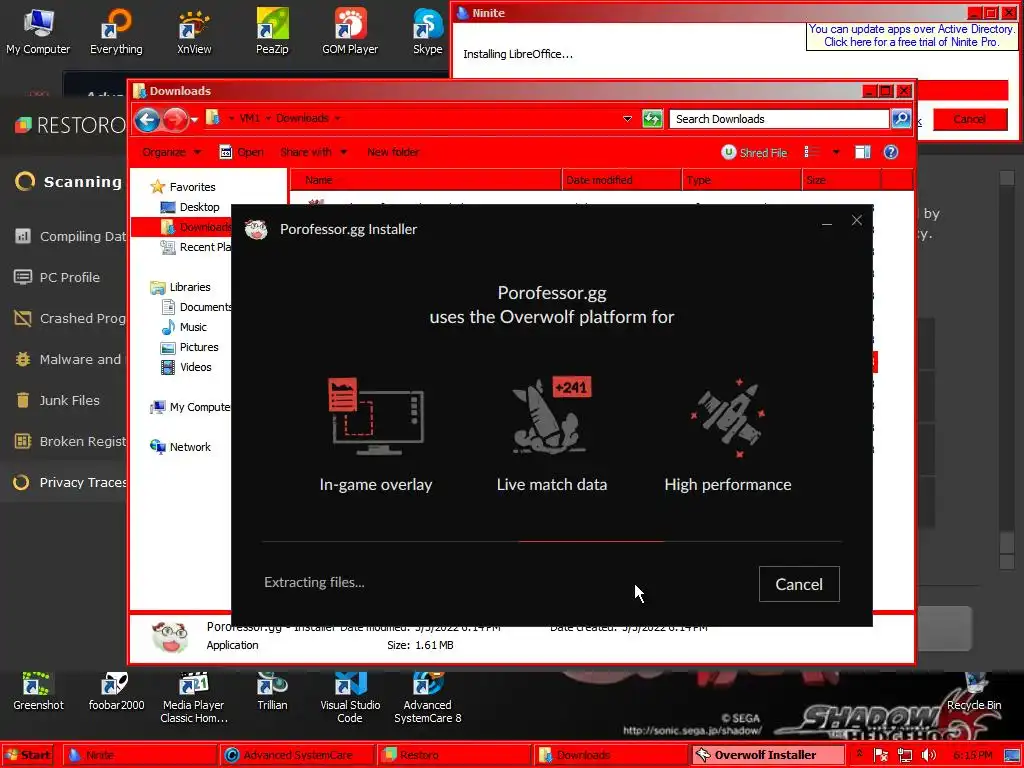Open the Organize menu dropdown
Viewport: 1024px width, 768px height.
pos(172,152)
